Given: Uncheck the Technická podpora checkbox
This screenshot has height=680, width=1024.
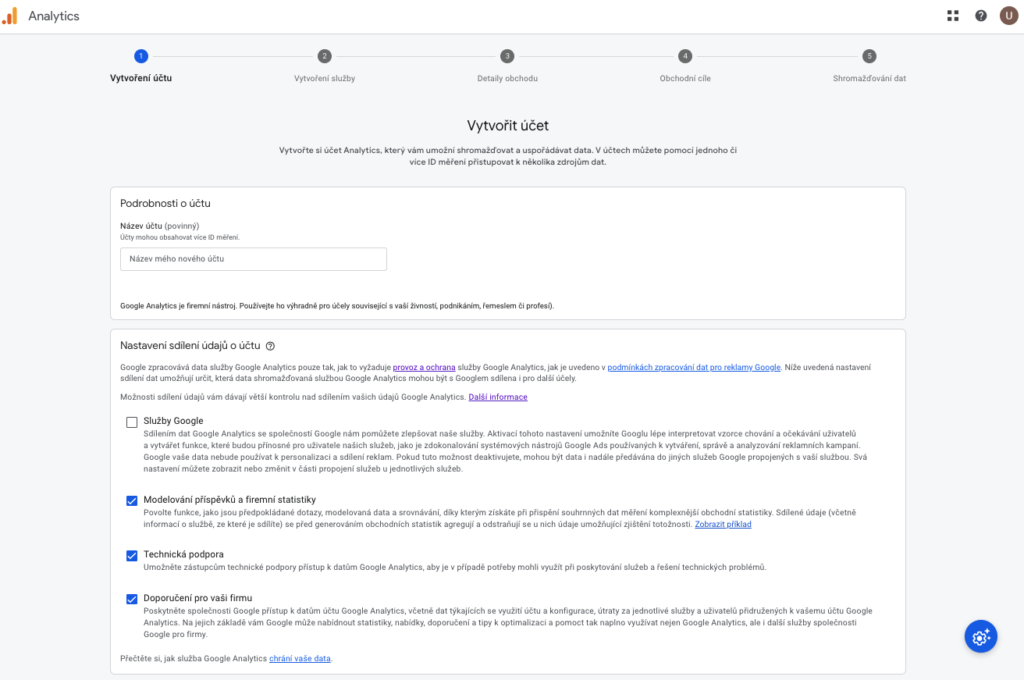Looking at the screenshot, I should pyautogui.click(x=132, y=555).
